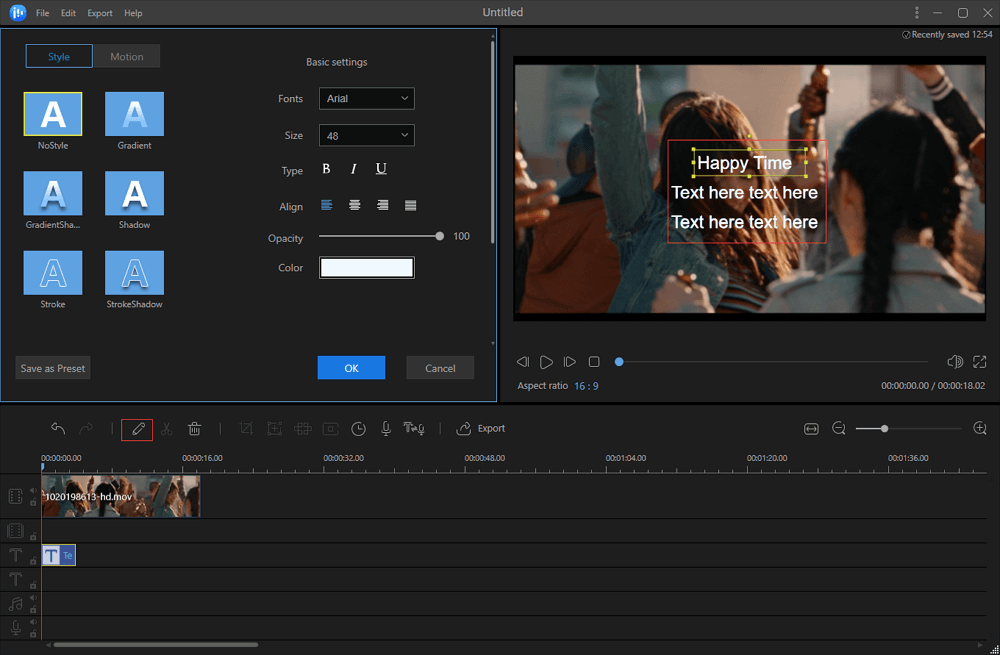Change the 16 : 9 aspect ratio

[x=586, y=386]
